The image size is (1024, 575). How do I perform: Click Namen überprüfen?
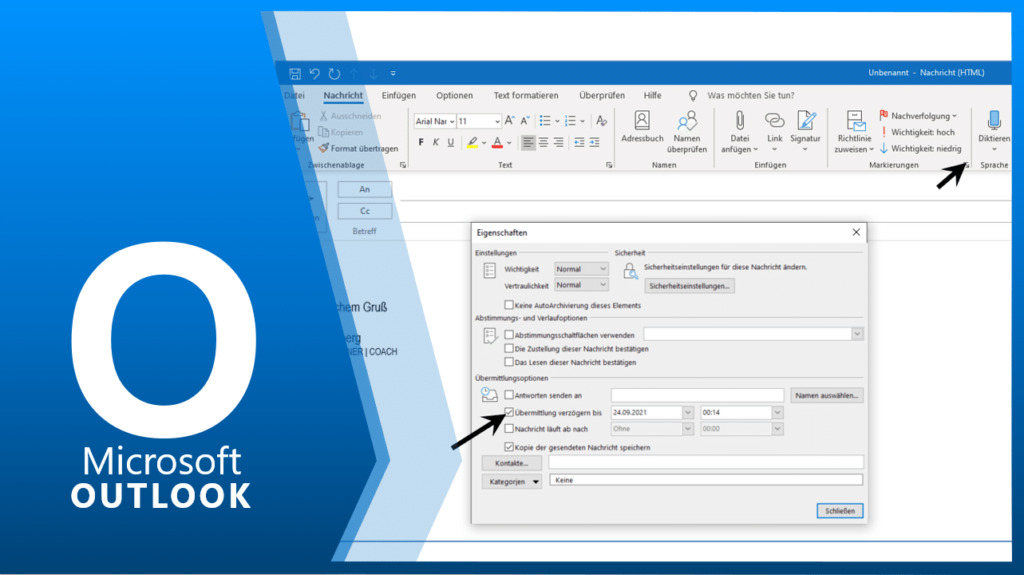687,132
